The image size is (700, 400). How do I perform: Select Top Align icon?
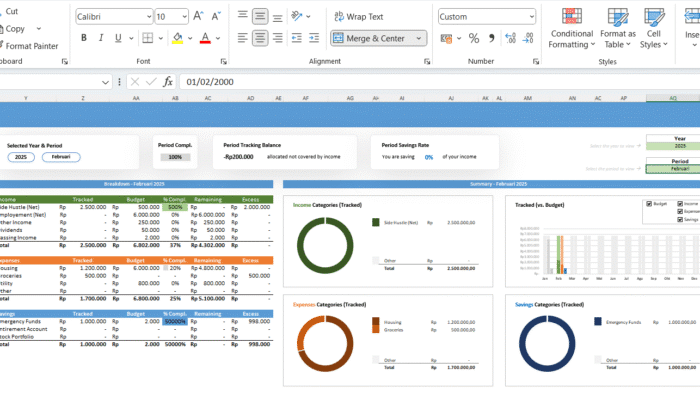pos(242,16)
